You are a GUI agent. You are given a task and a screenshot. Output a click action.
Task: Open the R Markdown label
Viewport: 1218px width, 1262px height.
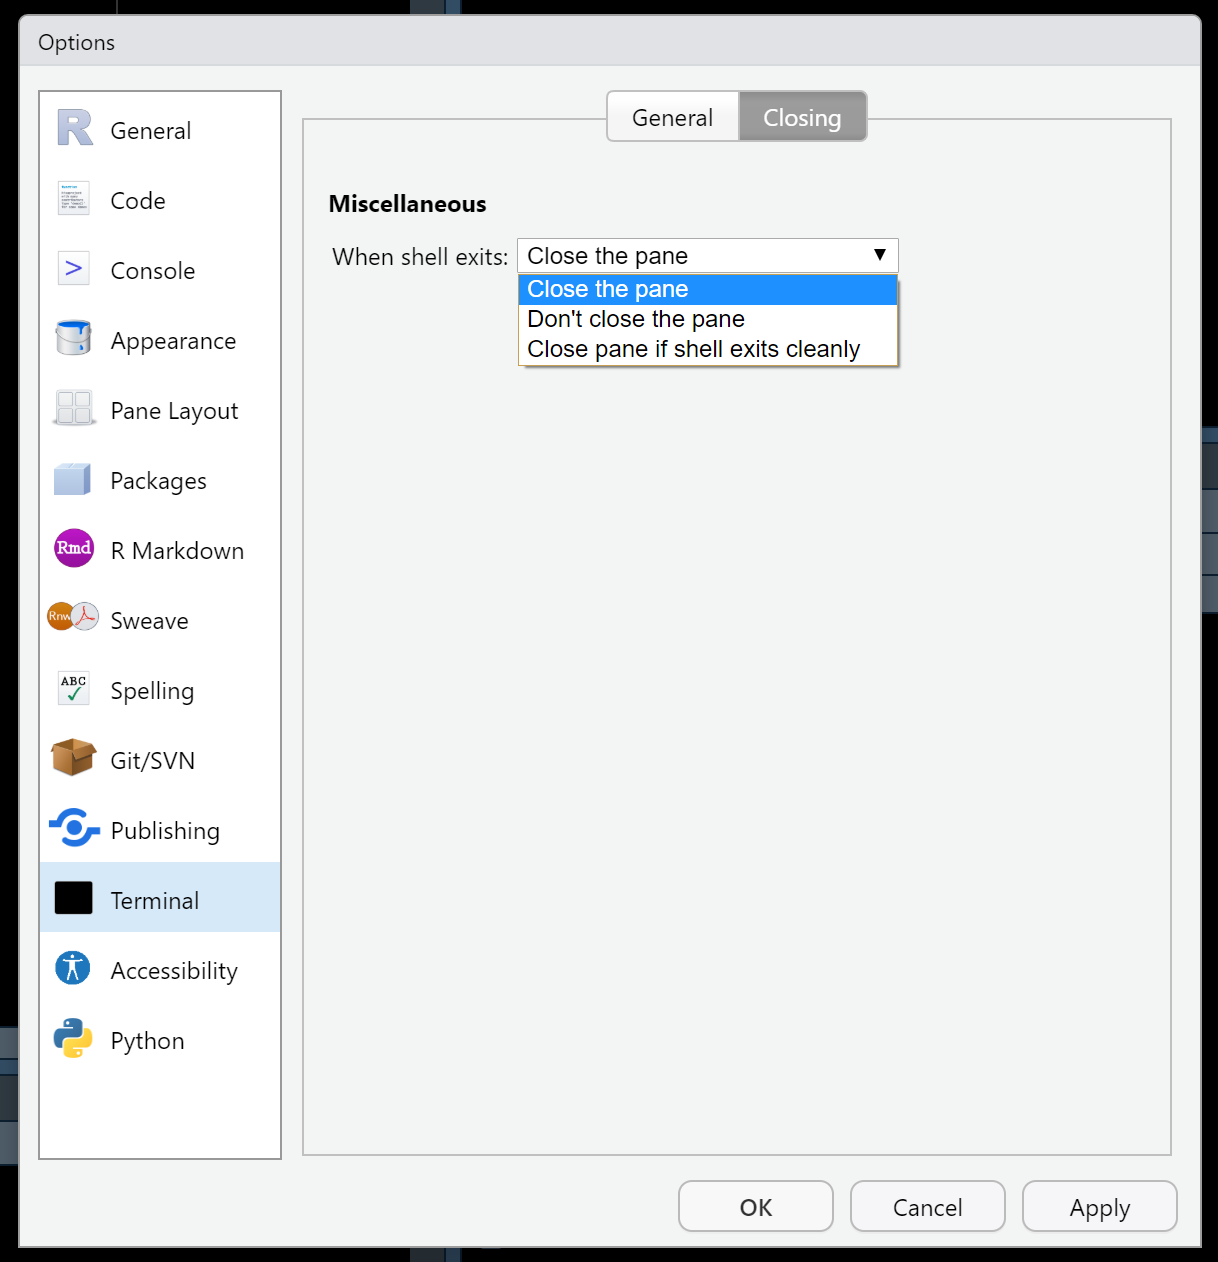pos(177,551)
